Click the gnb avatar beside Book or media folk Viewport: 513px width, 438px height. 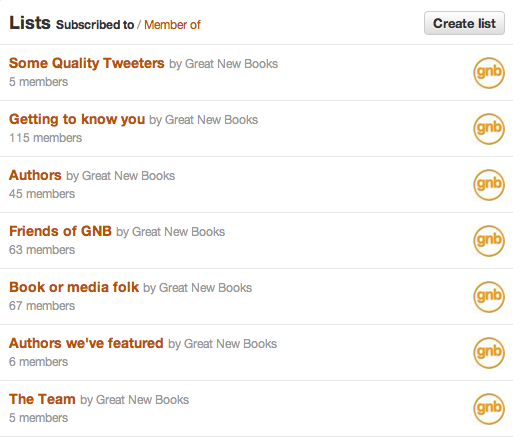pyautogui.click(x=489, y=297)
